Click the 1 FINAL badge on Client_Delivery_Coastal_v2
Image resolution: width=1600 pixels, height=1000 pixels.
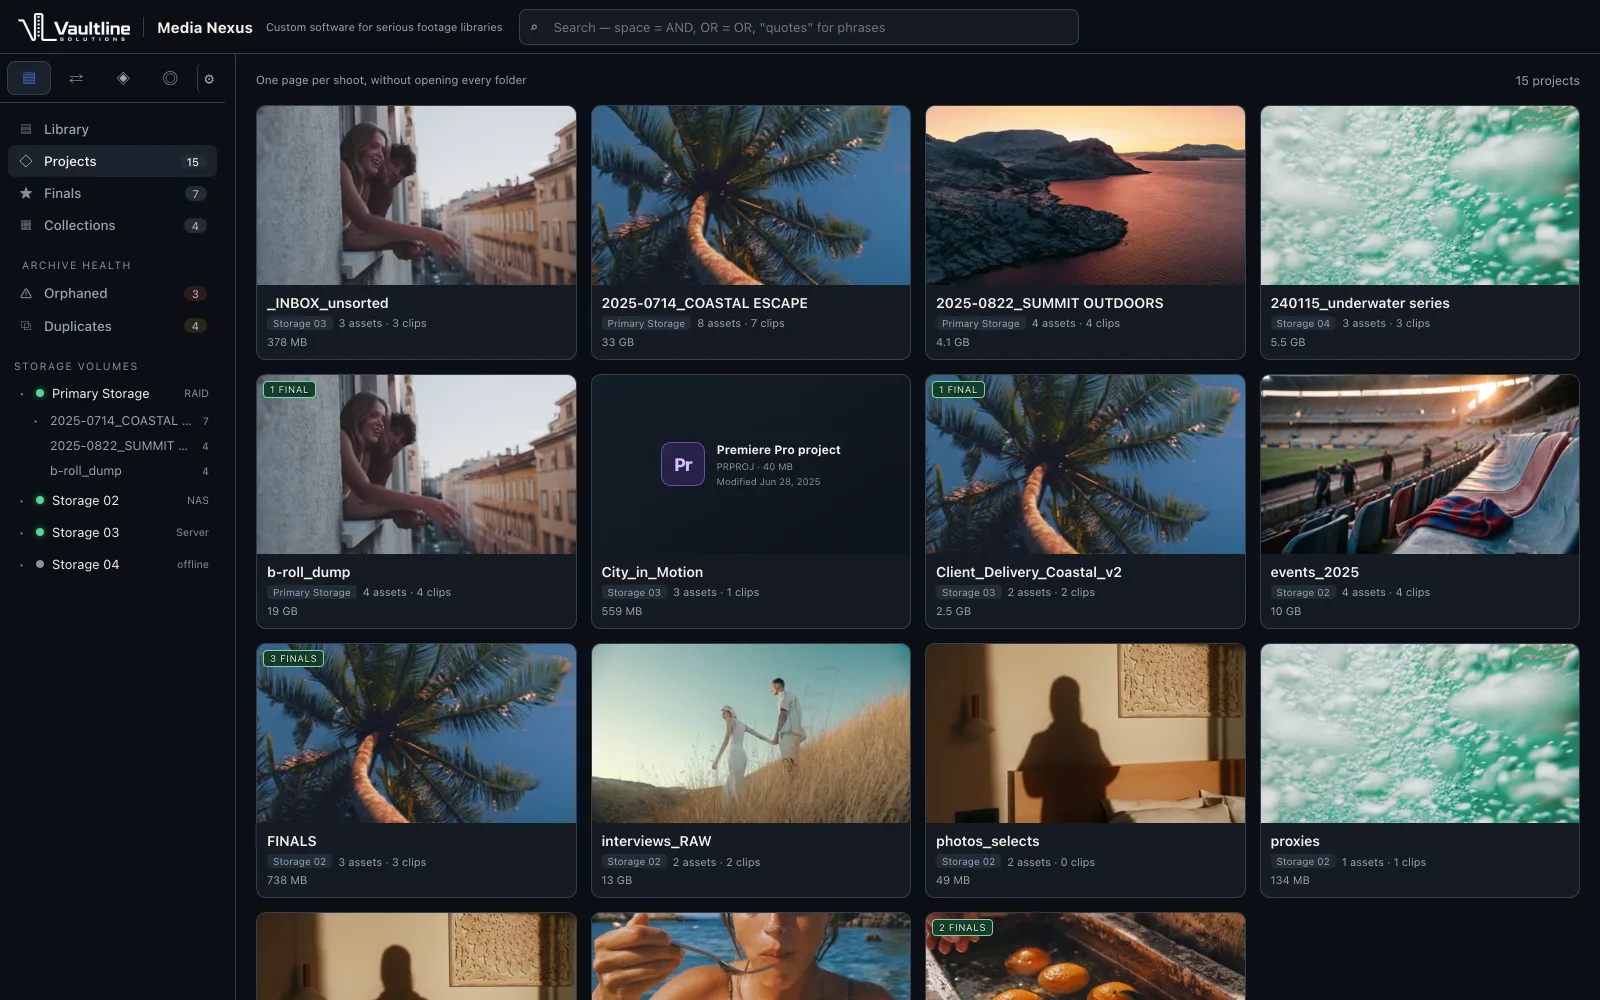[x=958, y=390]
